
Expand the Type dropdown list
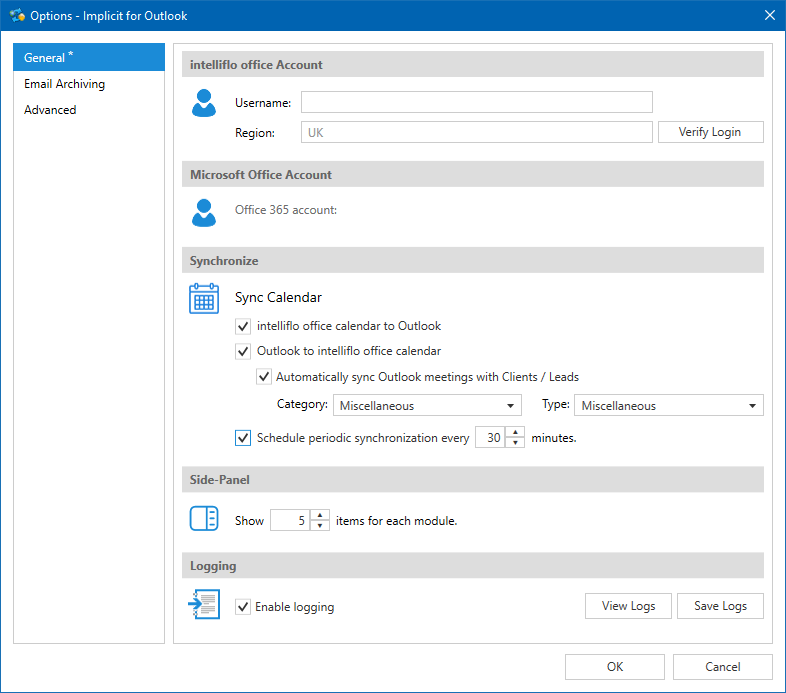tap(668, 405)
